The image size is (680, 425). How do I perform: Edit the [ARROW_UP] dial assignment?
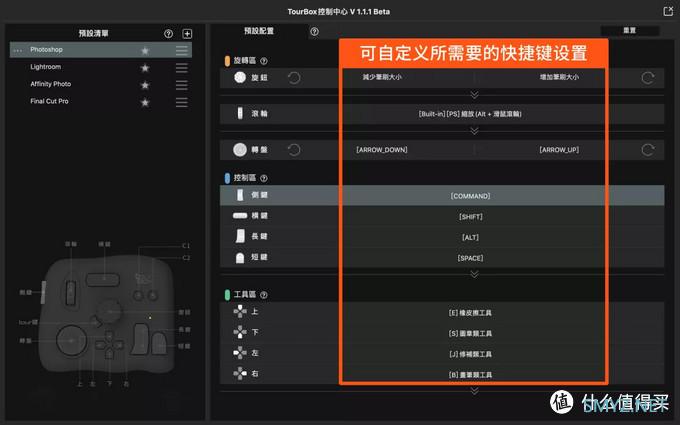click(x=559, y=150)
